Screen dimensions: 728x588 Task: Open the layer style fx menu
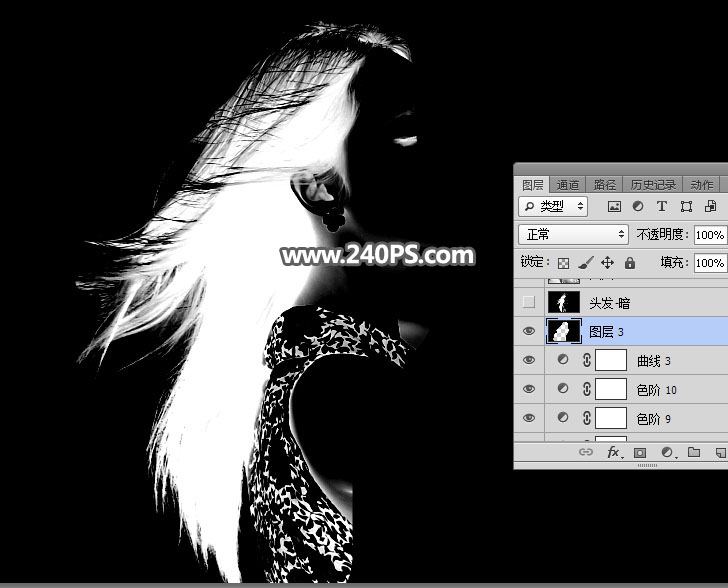[614, 452]
